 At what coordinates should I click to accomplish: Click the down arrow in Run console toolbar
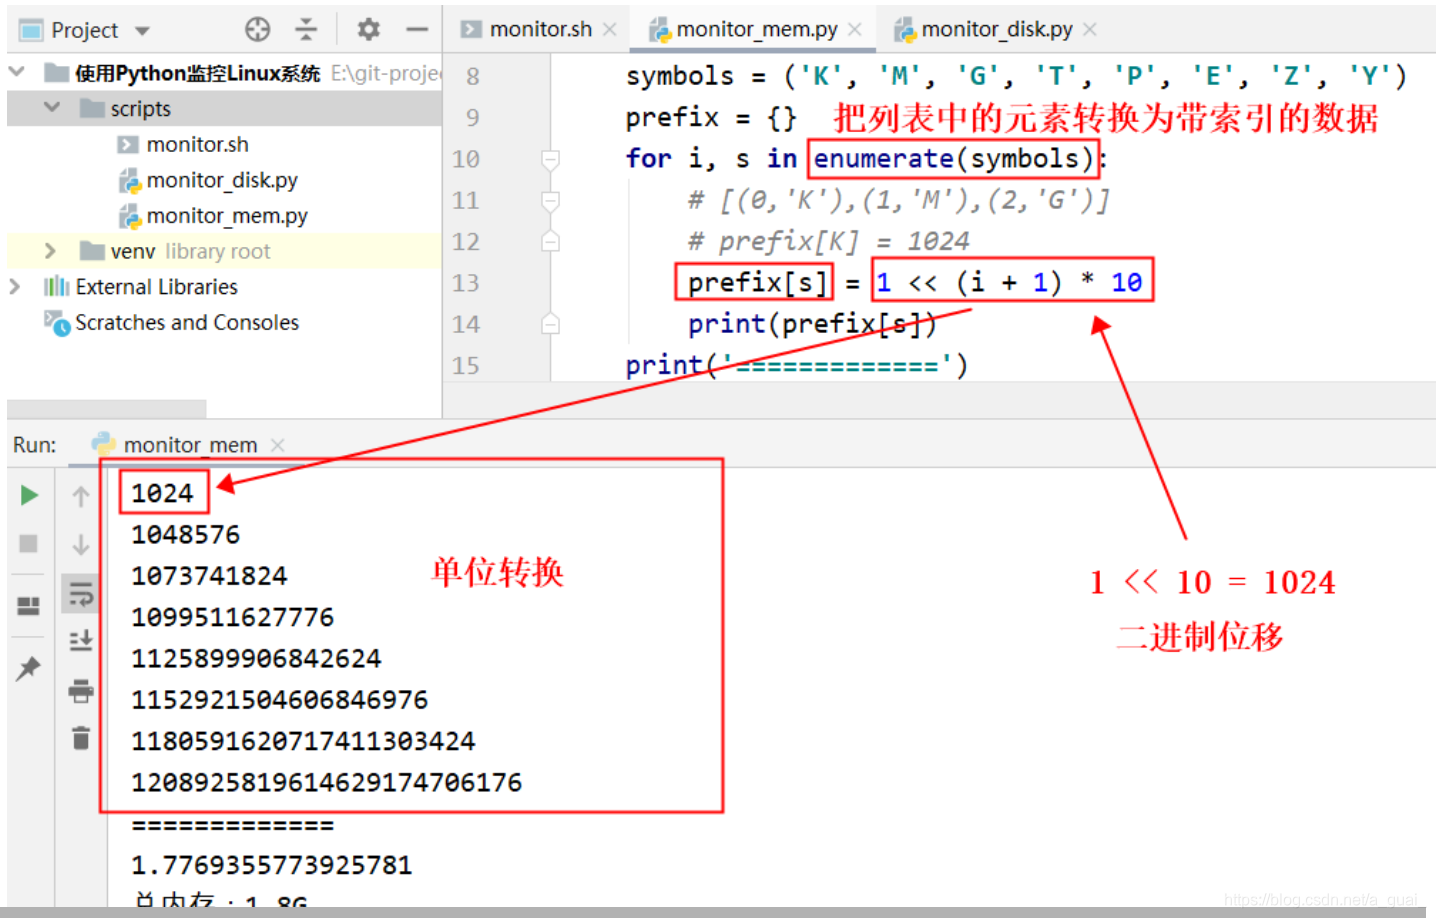[81, 545]
